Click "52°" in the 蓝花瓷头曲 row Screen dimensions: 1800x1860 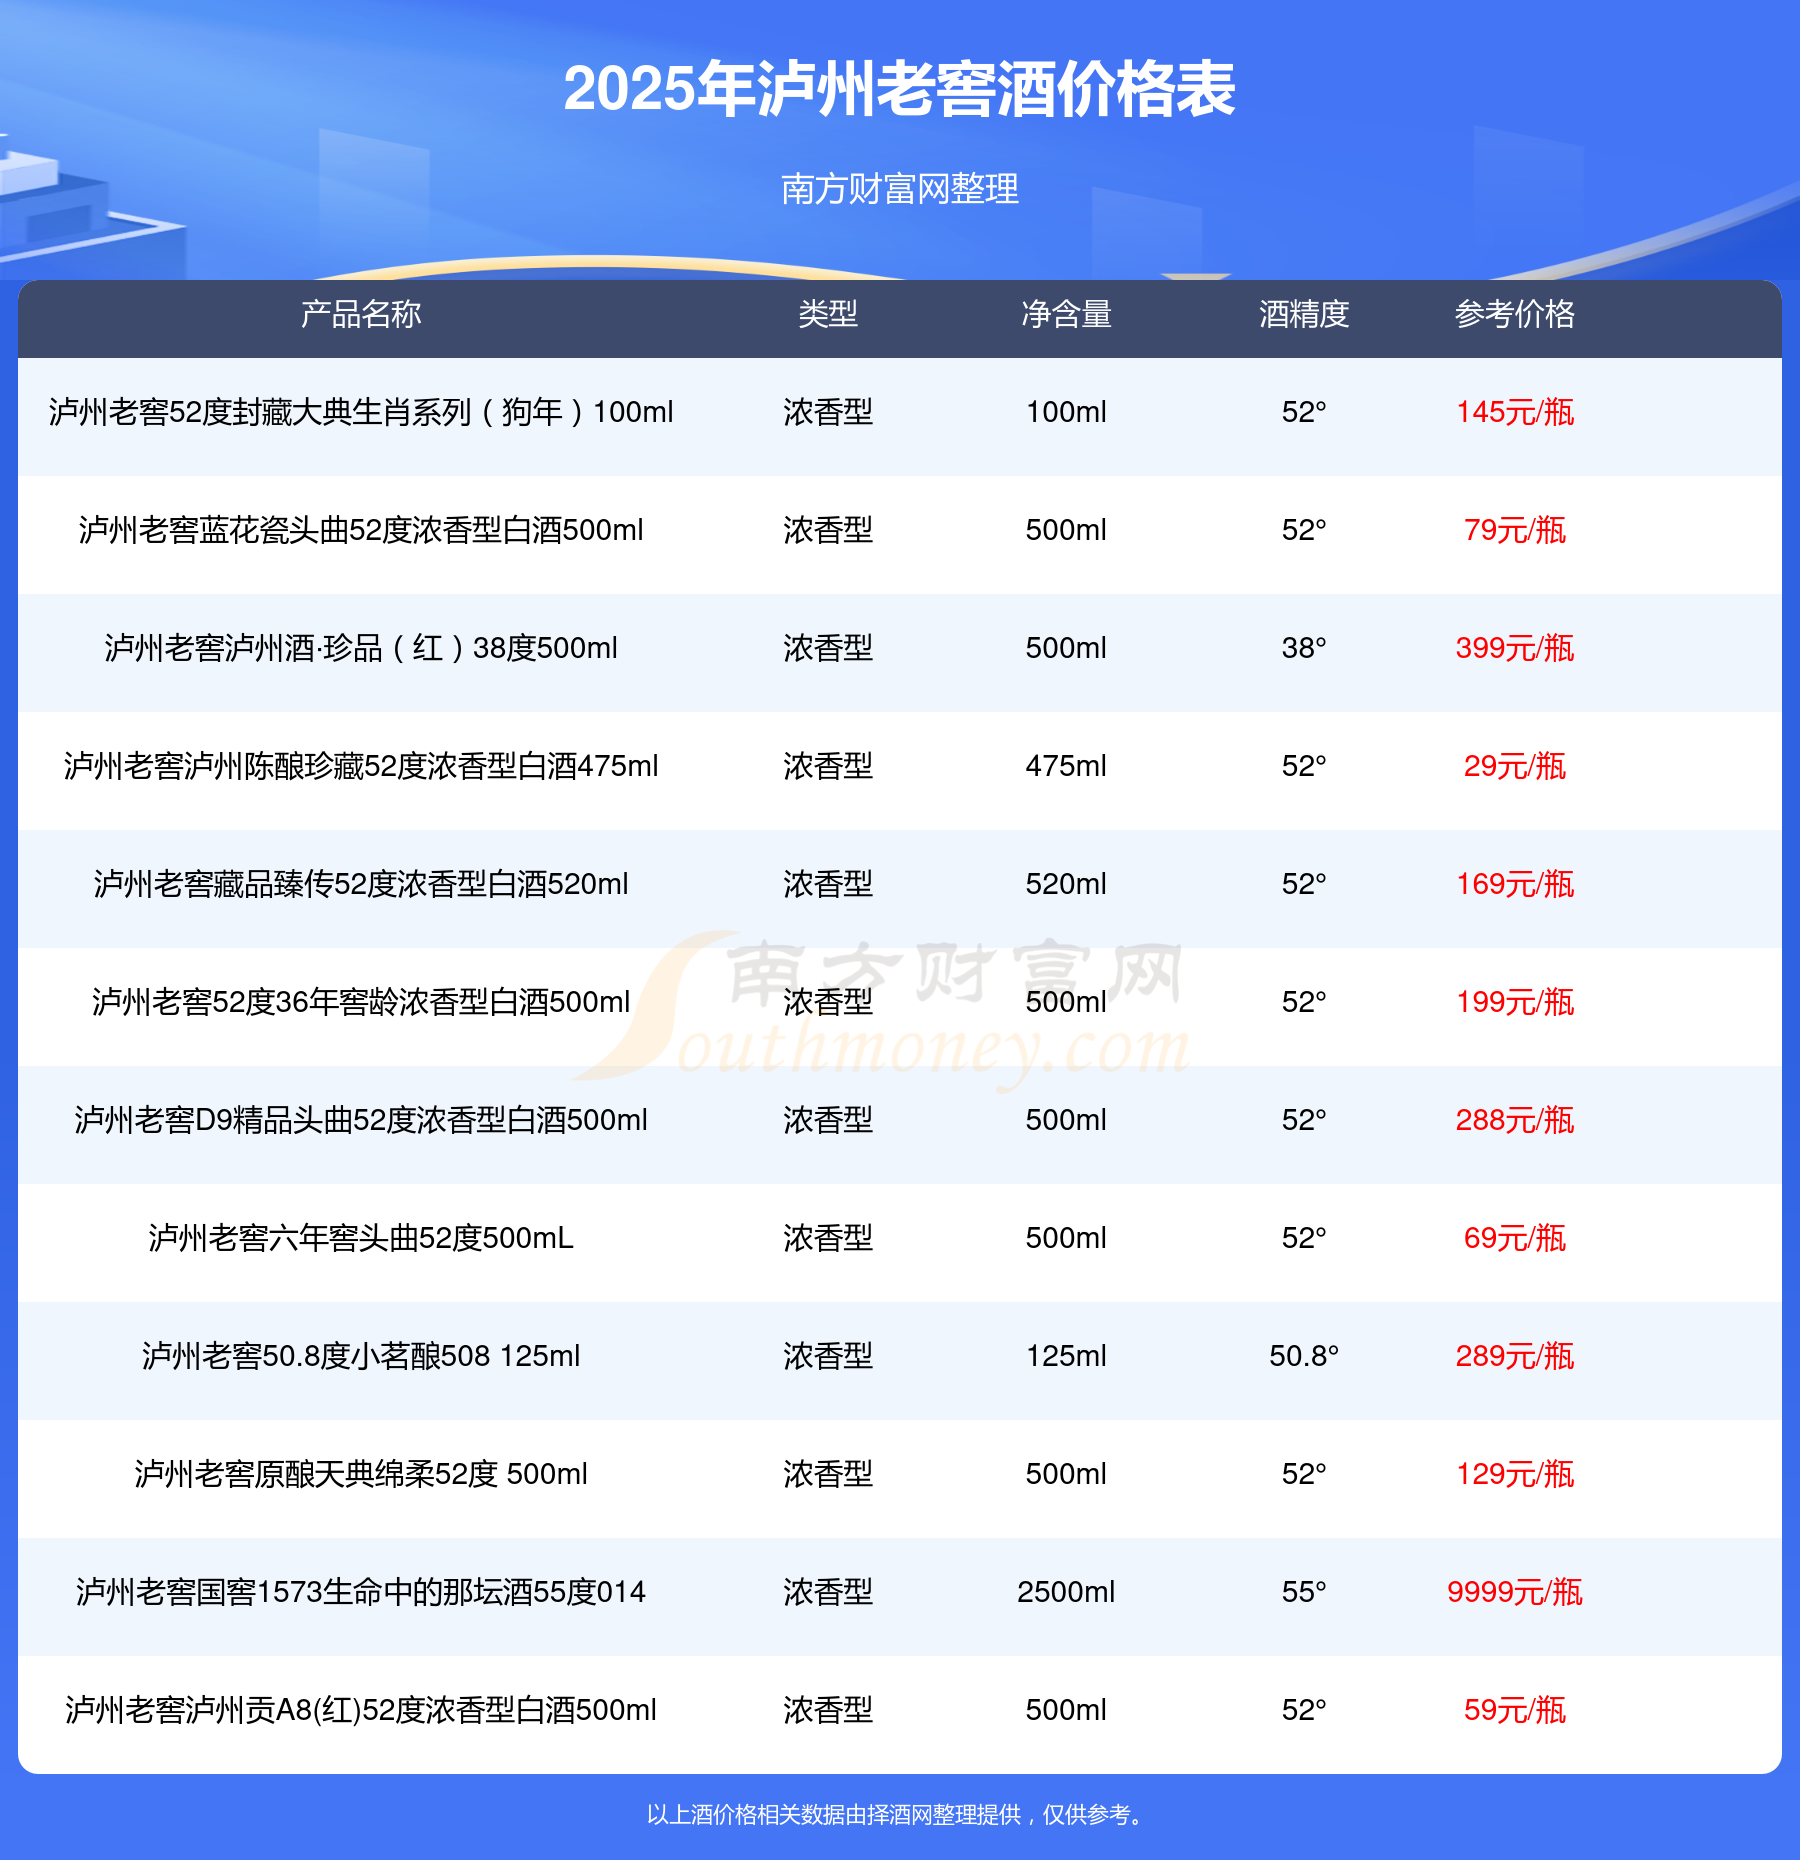click(1304, 530)
